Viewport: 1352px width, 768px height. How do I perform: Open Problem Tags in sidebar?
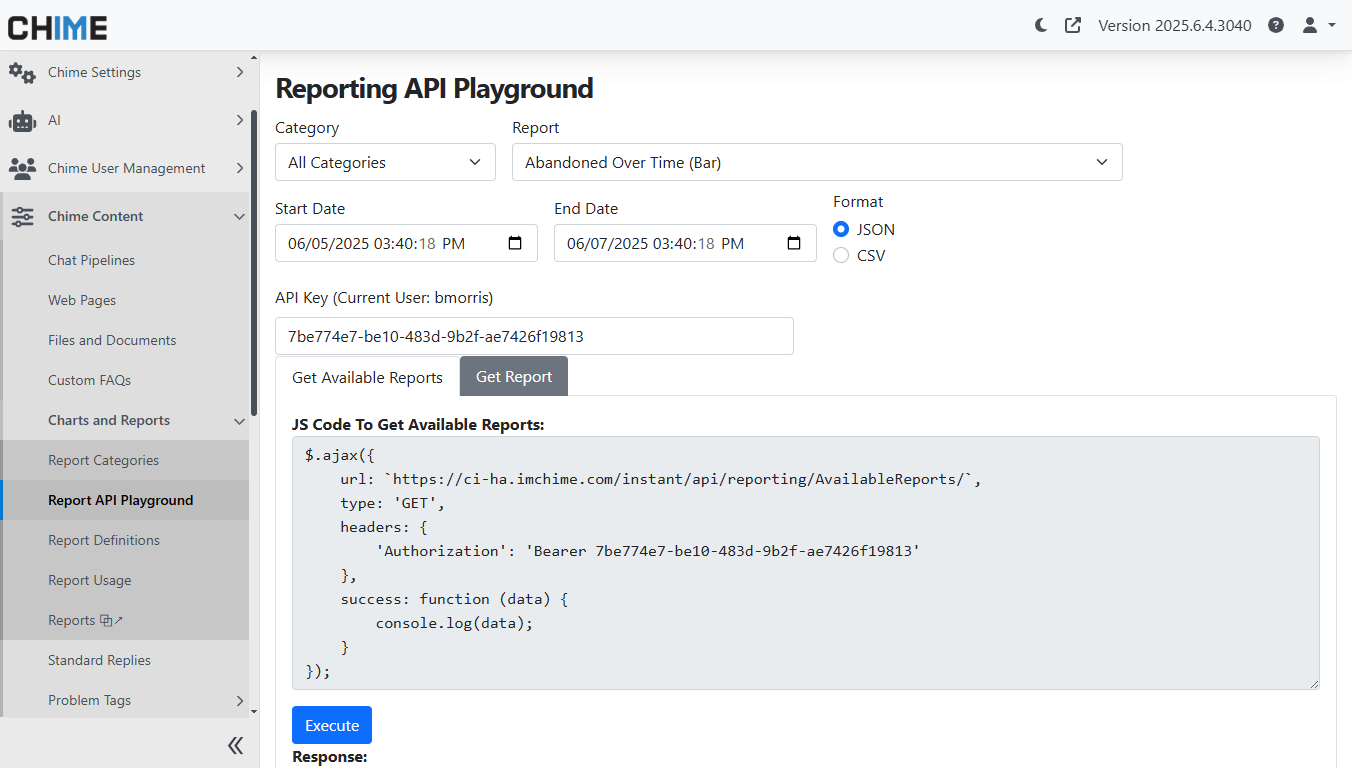[x=89, y=700]
